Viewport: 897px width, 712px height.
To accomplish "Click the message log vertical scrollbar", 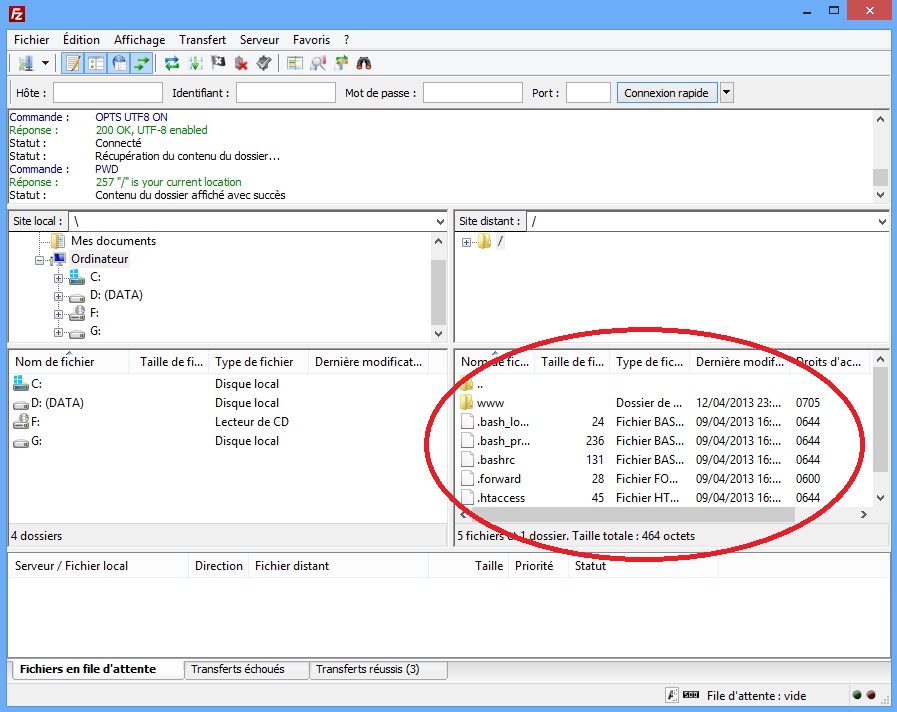I will pos(880,157).
